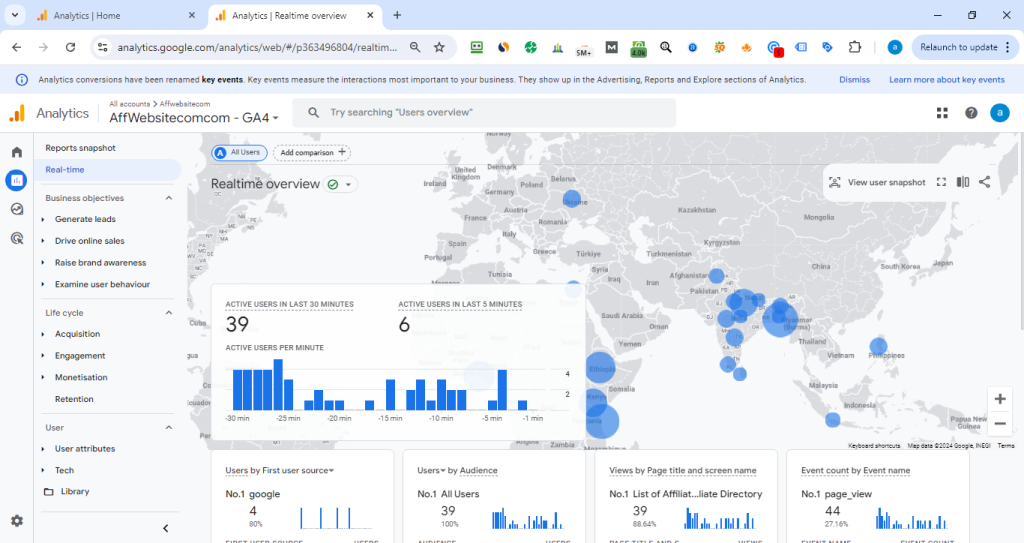Dismiss the key events notification

point(854,80)
